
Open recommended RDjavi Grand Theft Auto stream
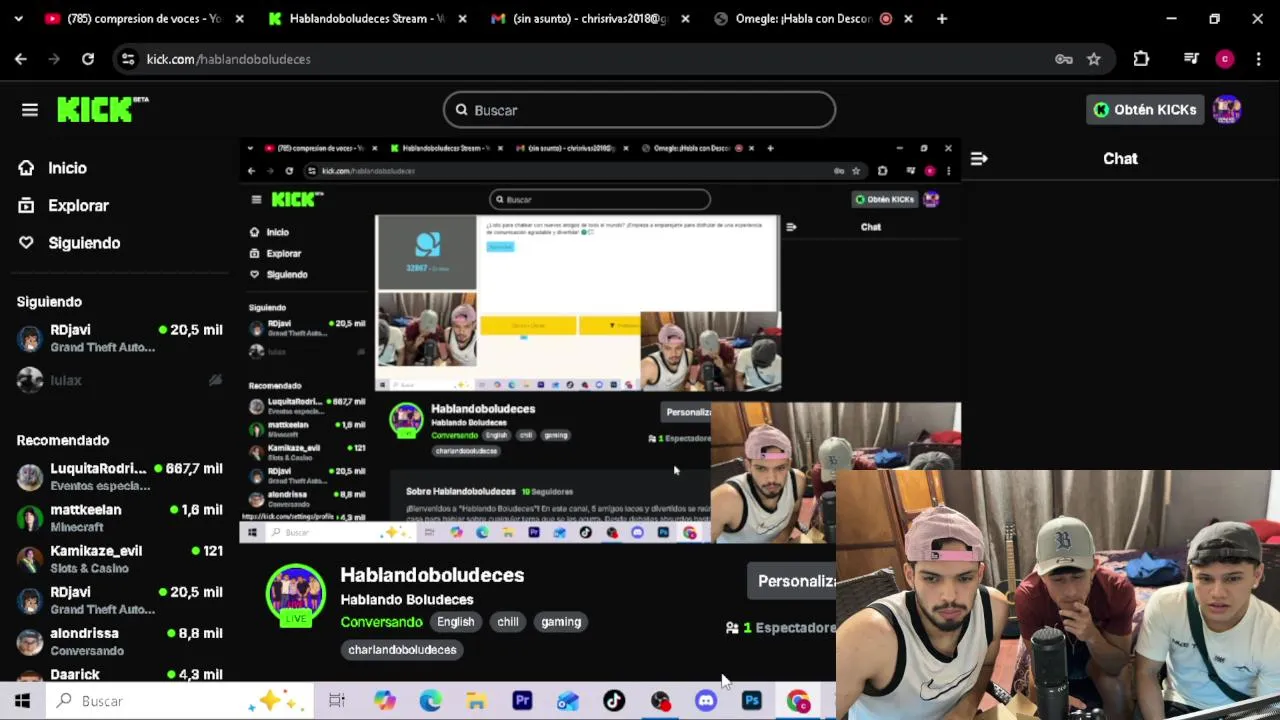coord(119,600)
